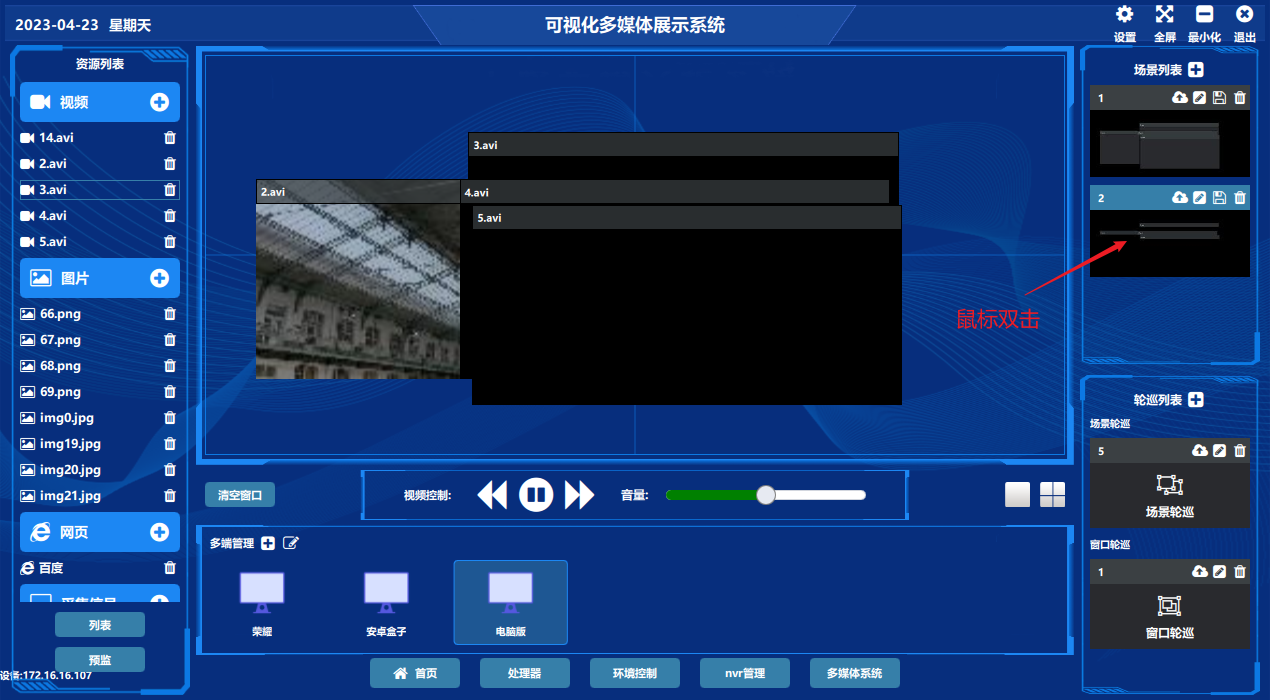The height and width of the screenshot is (700, 1270).
Task: Upload scene 2 with its cloud icon
Action: point(1180,198)
